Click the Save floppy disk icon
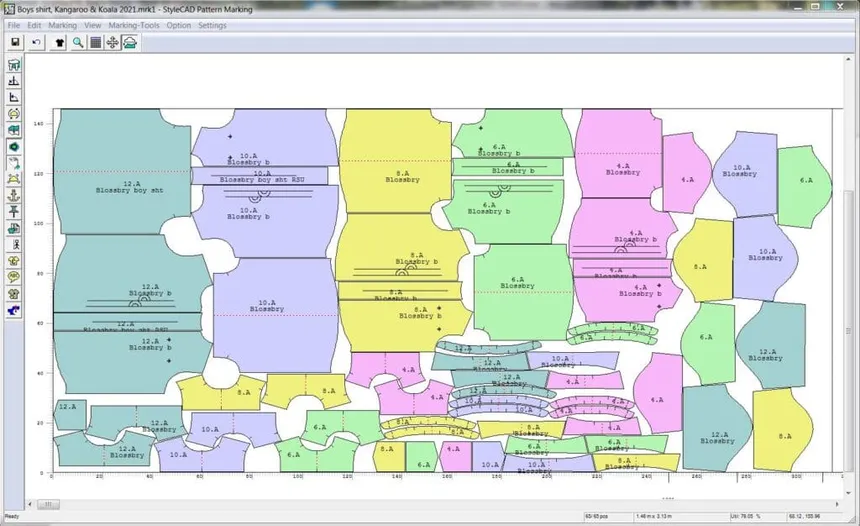Image resolution: width=860 pixels, height=526 pixels. tap(16, 43)
